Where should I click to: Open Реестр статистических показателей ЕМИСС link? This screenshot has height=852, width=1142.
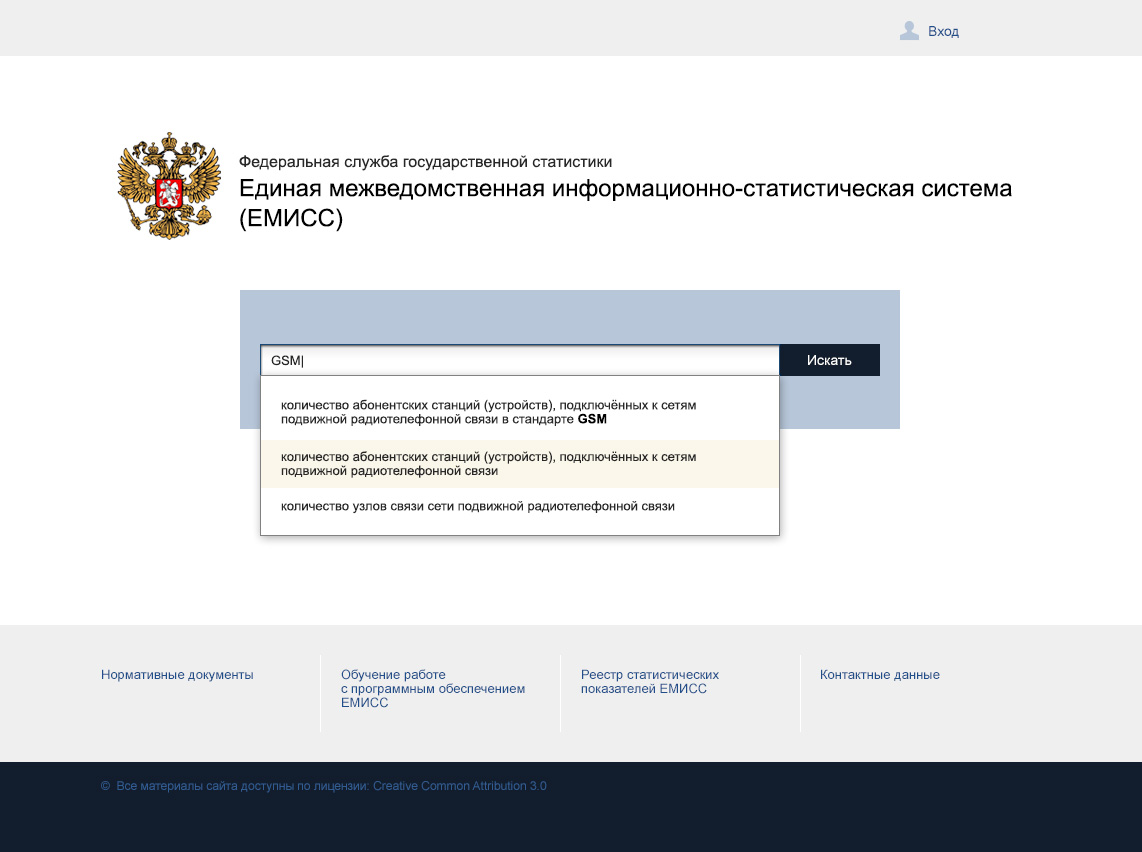650,682
